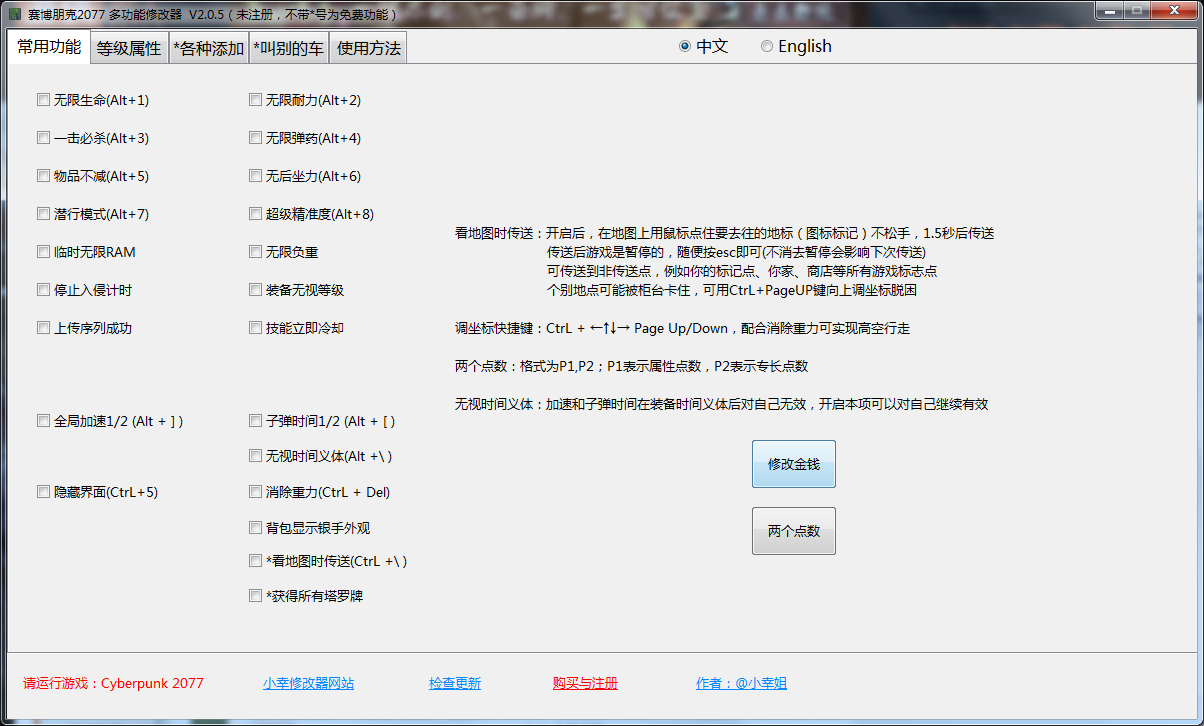
Task: Click the trainer icon in the title bar
Action: point(14,13)
